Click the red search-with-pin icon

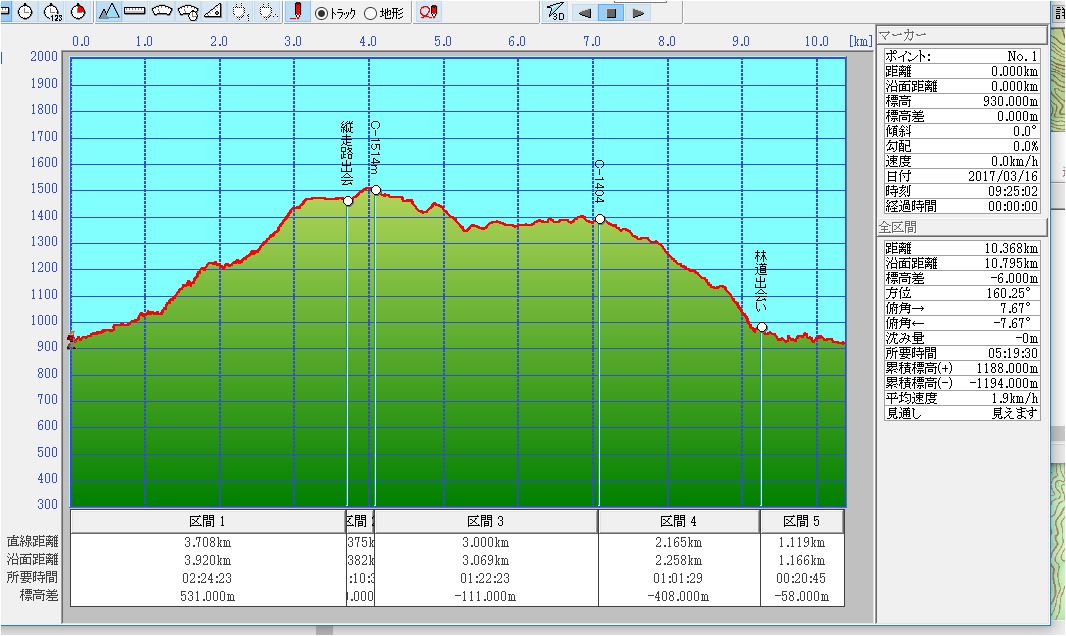pyautogui.click(x=428, y=12)
